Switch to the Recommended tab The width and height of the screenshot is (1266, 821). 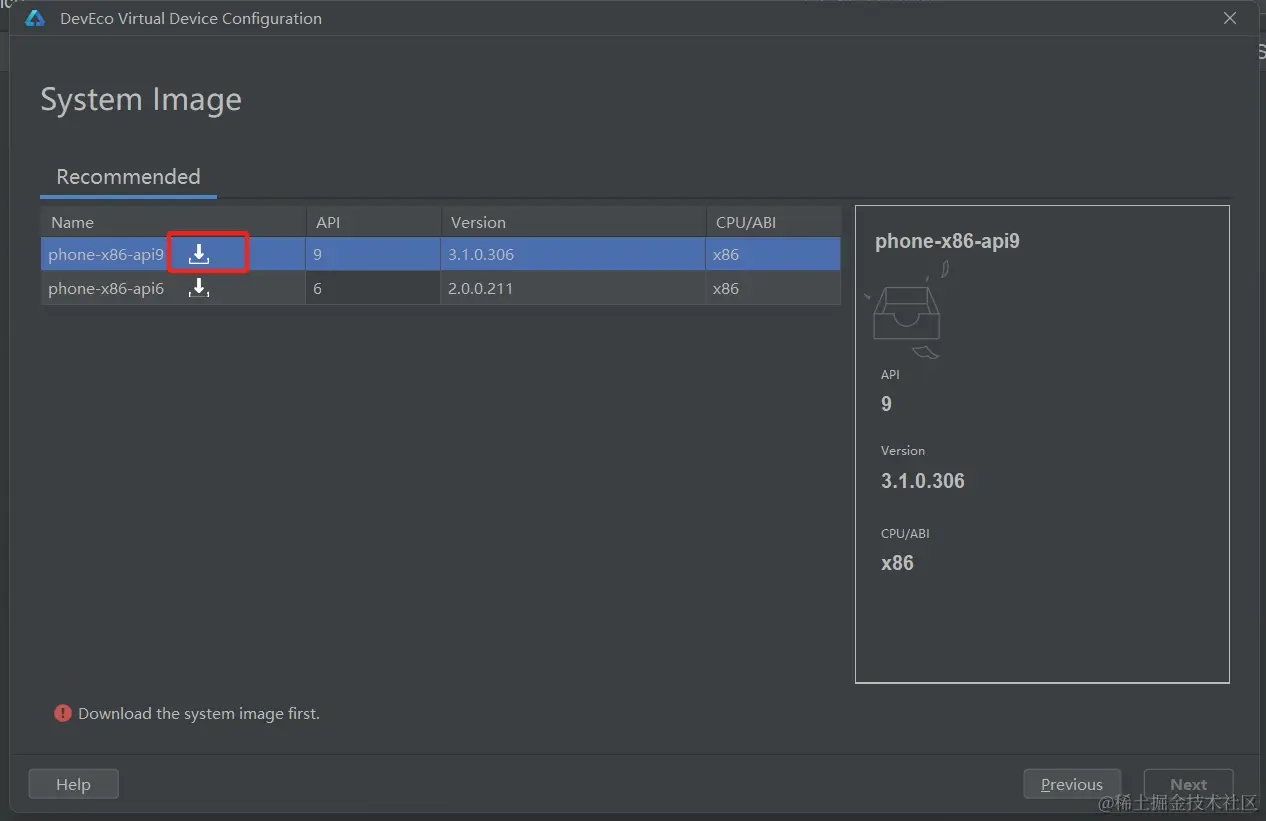[128, 177]
